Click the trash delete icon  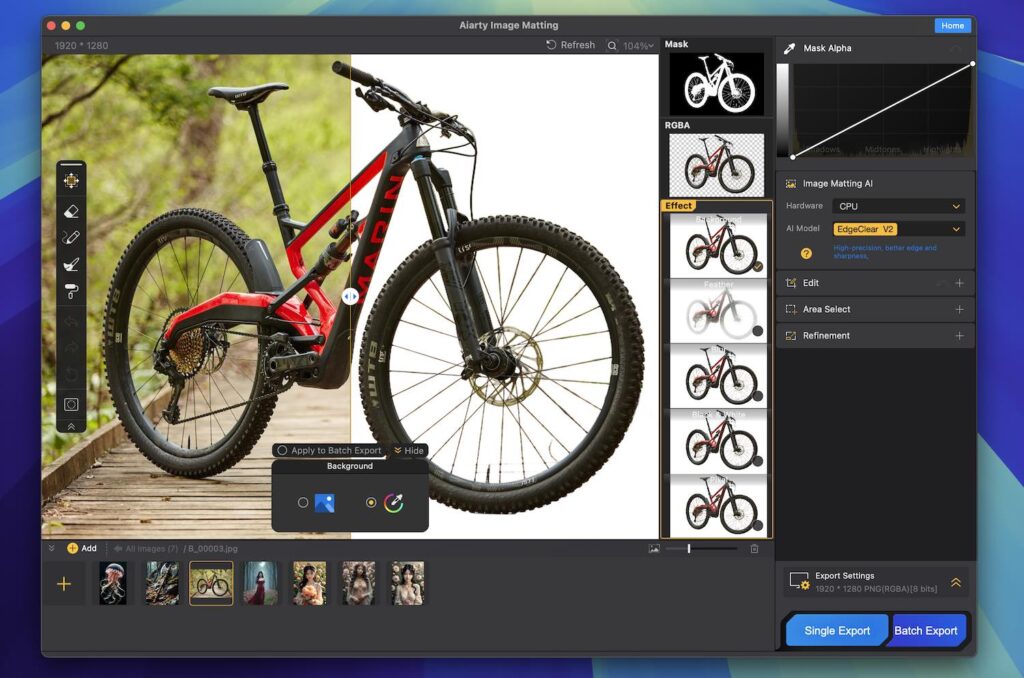754,549
